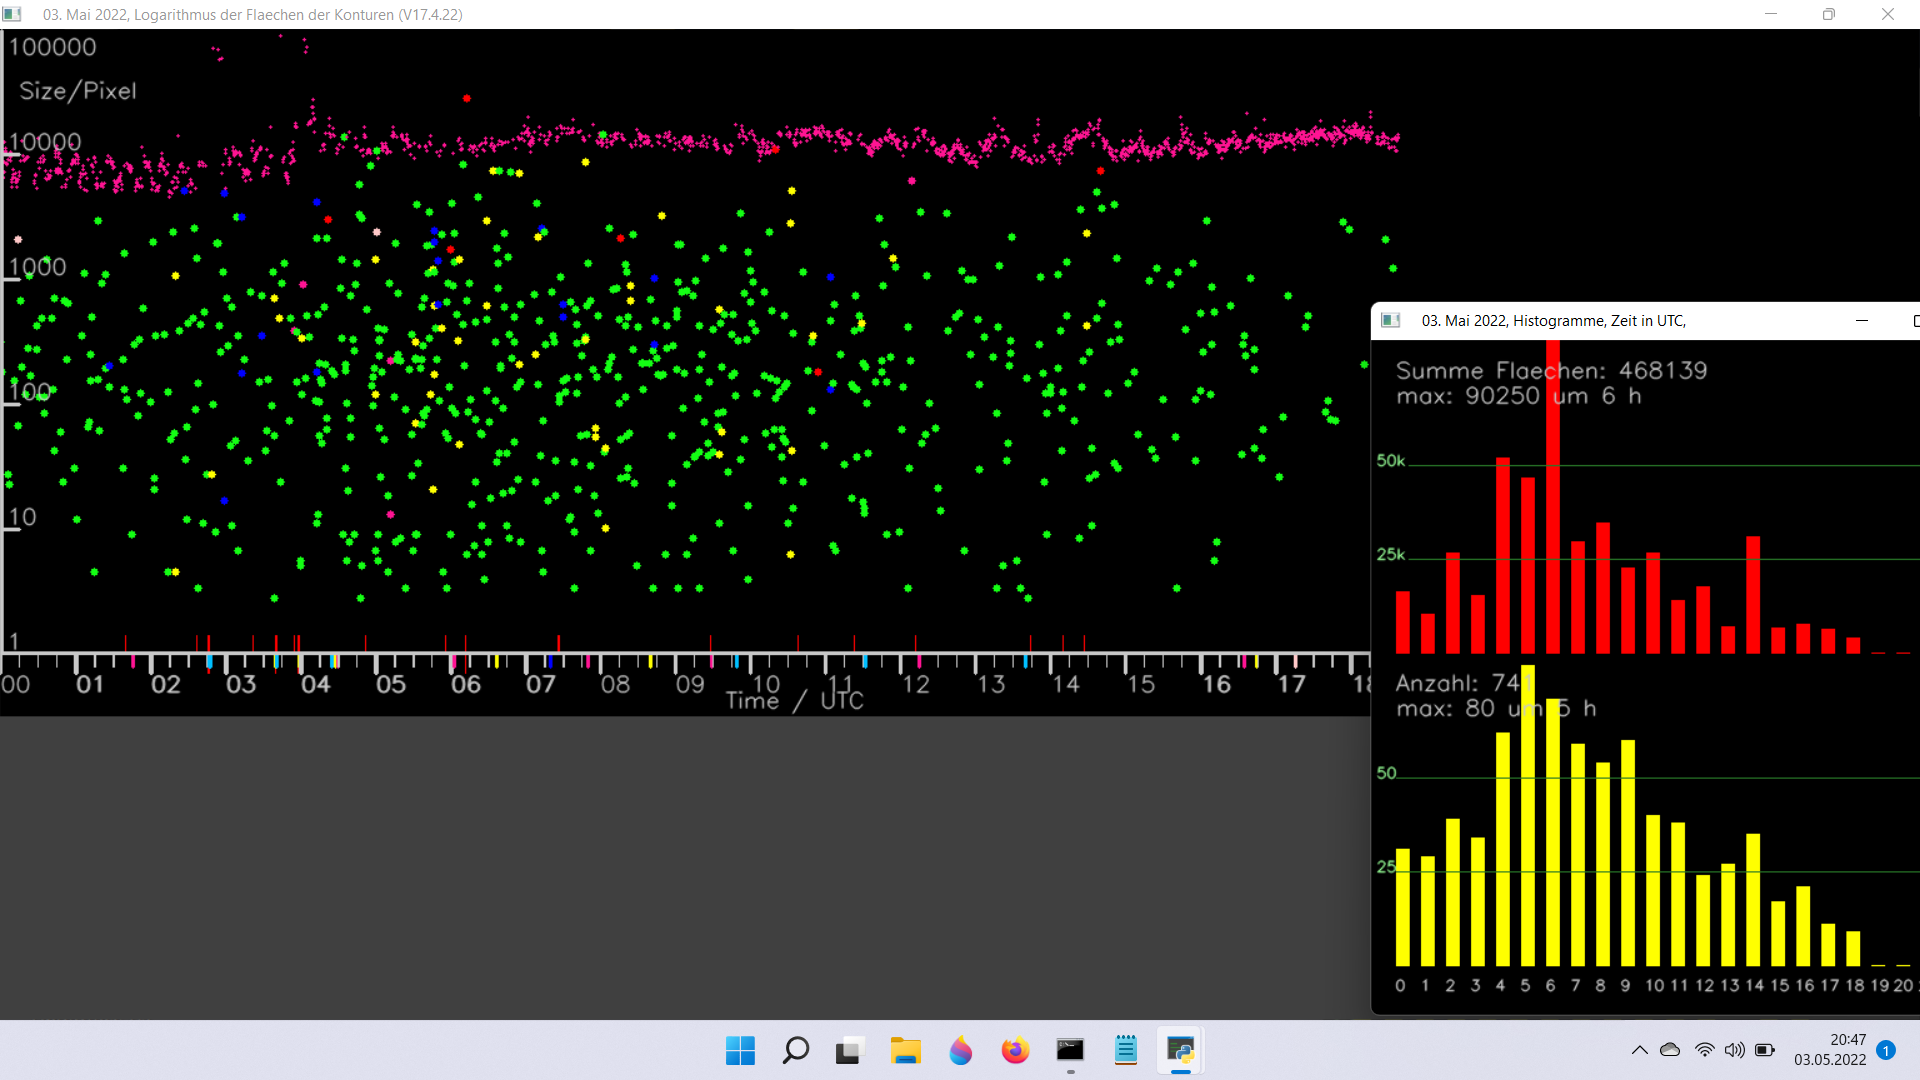
Task: Select the active Python app taskbar icon
Action: pos(1180,1051)
